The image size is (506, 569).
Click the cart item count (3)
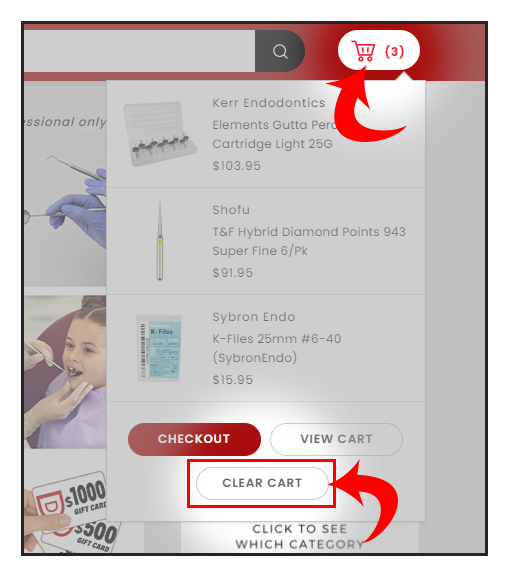click(x=394, y=51)
